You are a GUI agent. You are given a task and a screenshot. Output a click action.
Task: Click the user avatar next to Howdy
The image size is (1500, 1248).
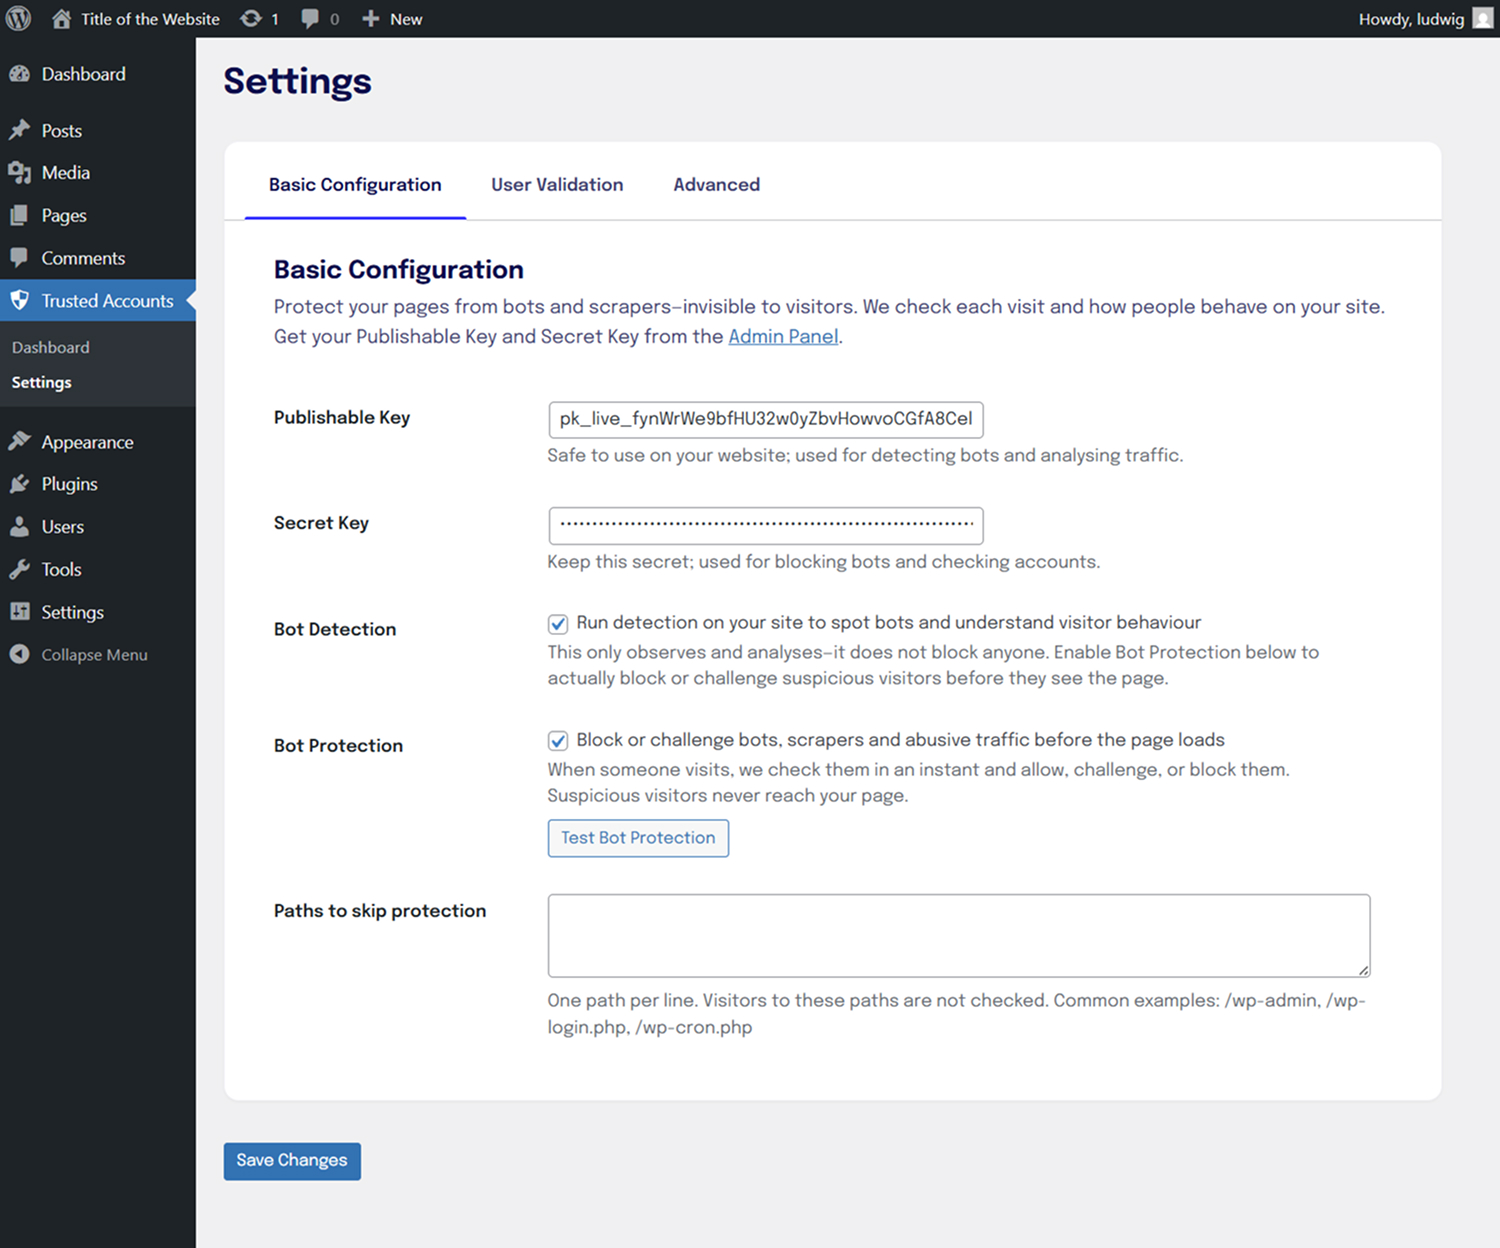(x=1483, y=19)
